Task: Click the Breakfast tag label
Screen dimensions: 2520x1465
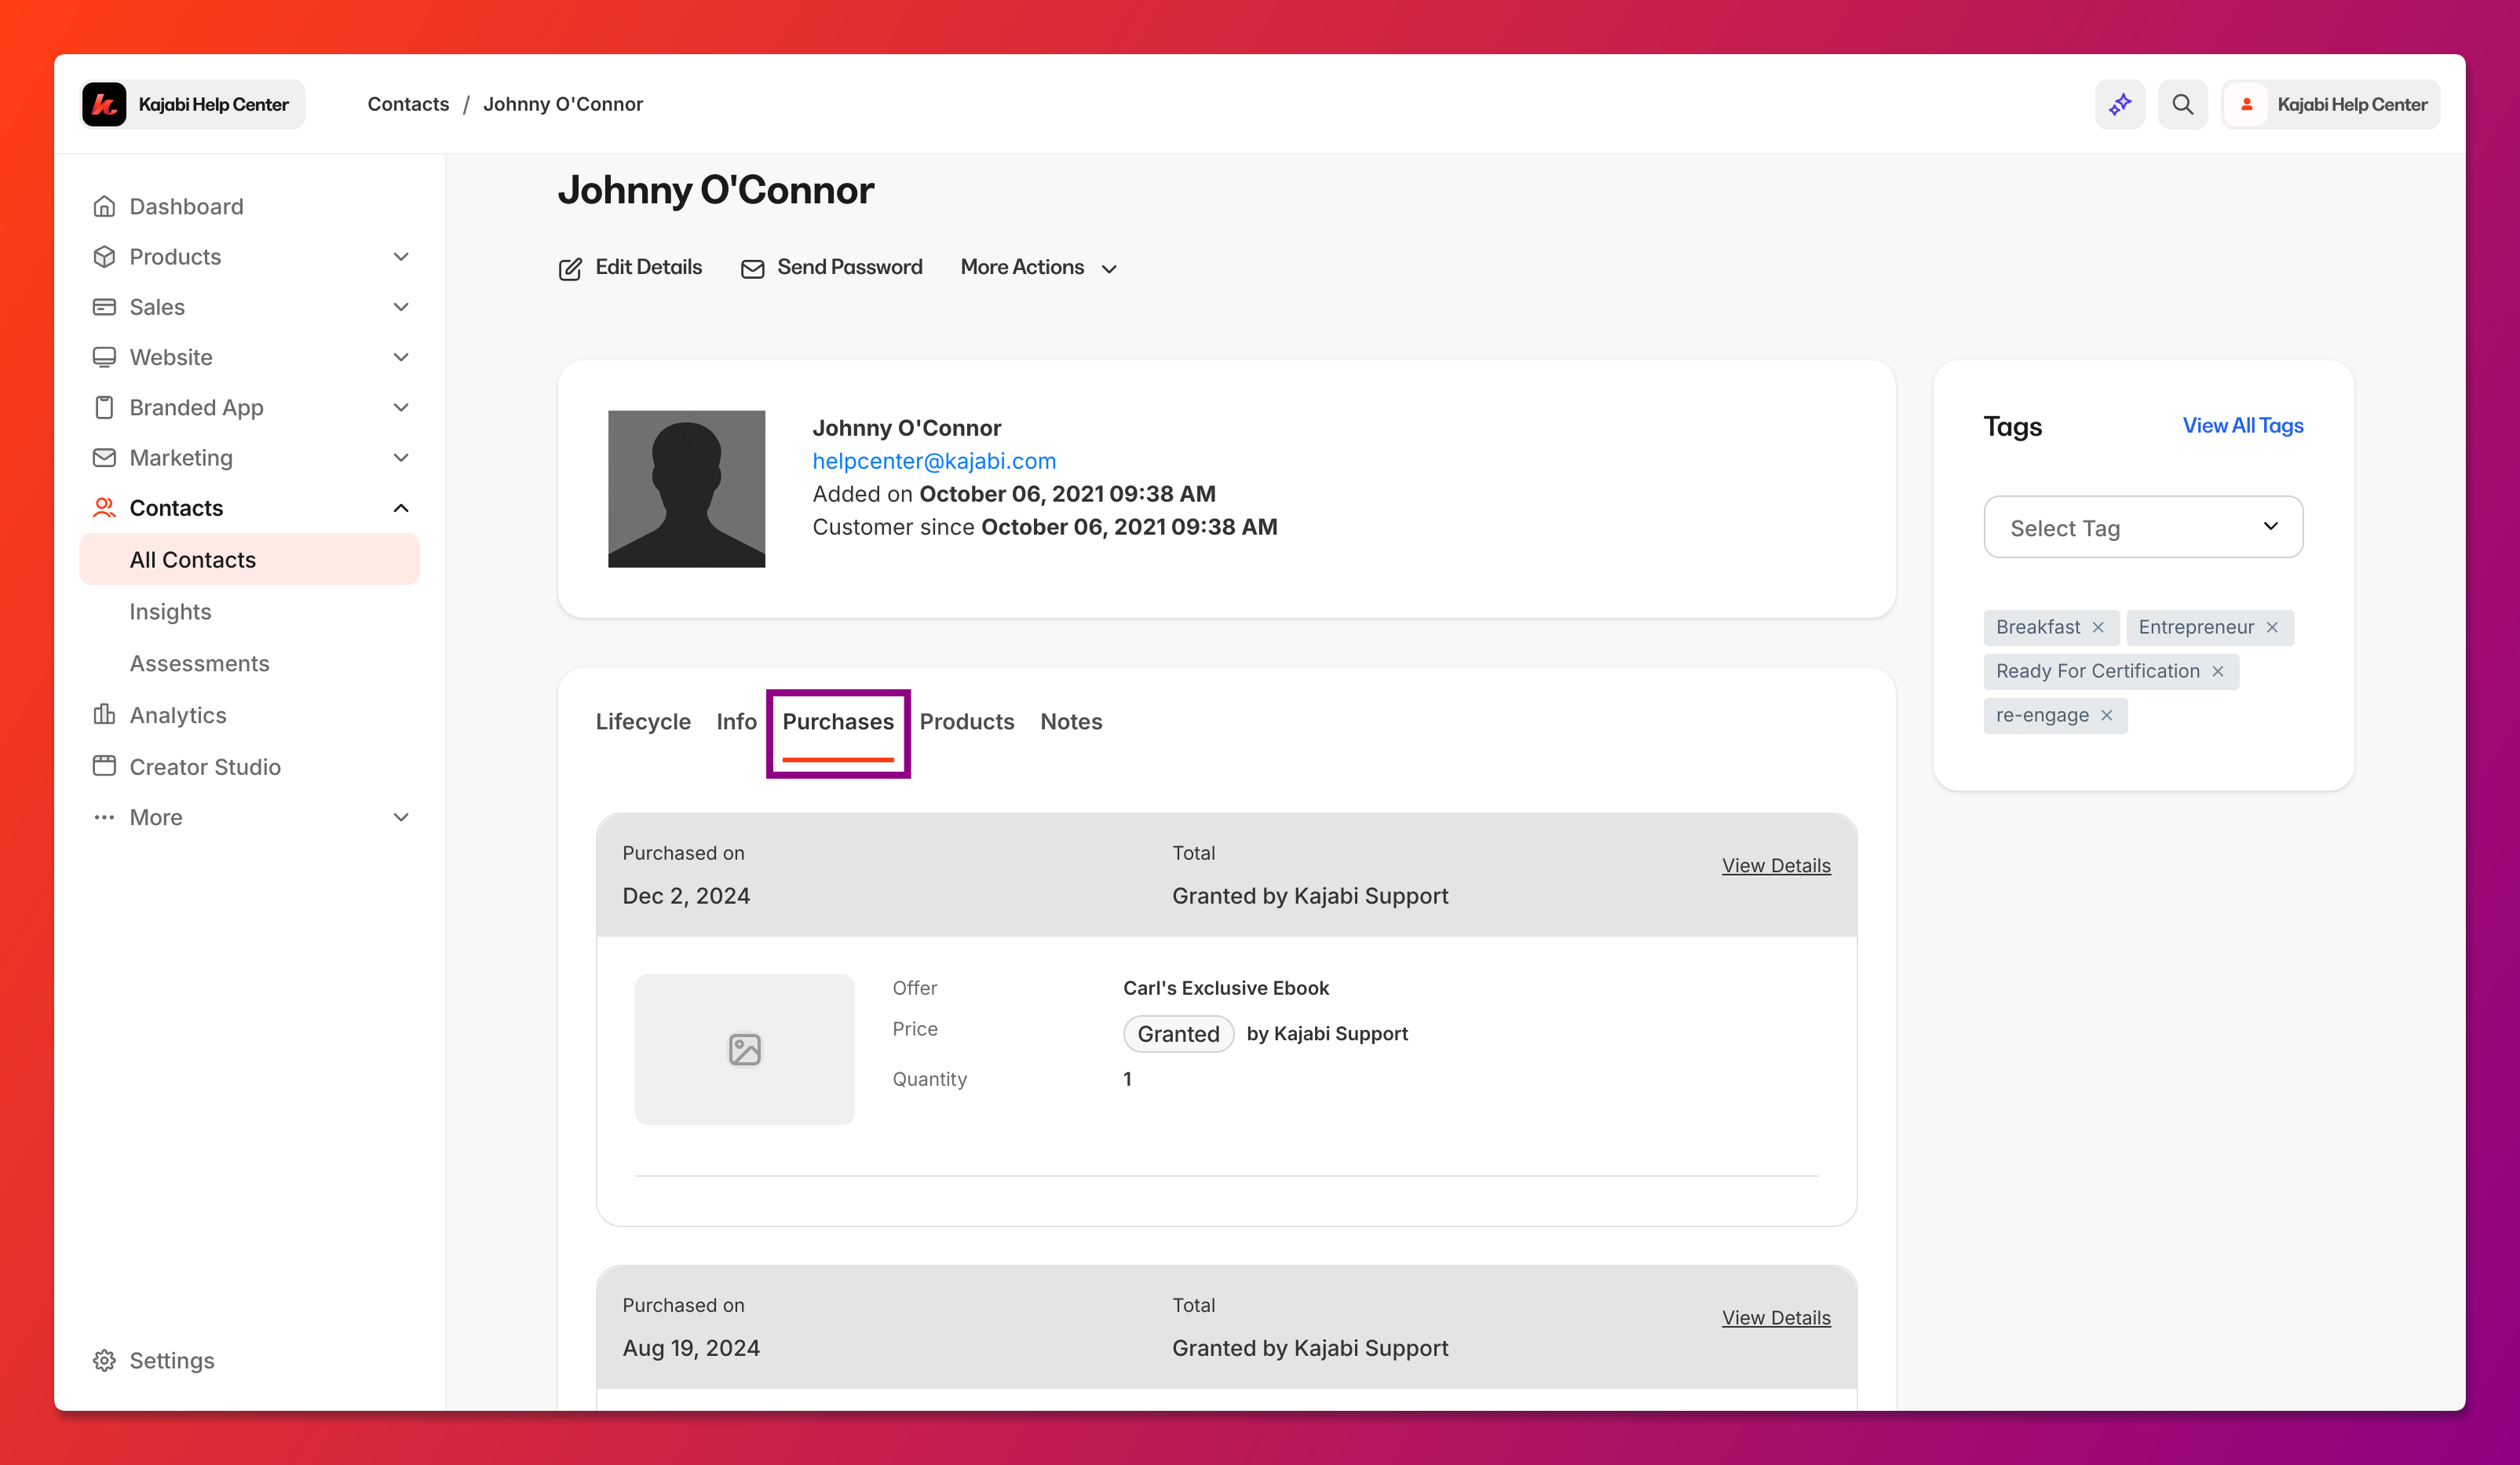Action: pos(2037,627)
